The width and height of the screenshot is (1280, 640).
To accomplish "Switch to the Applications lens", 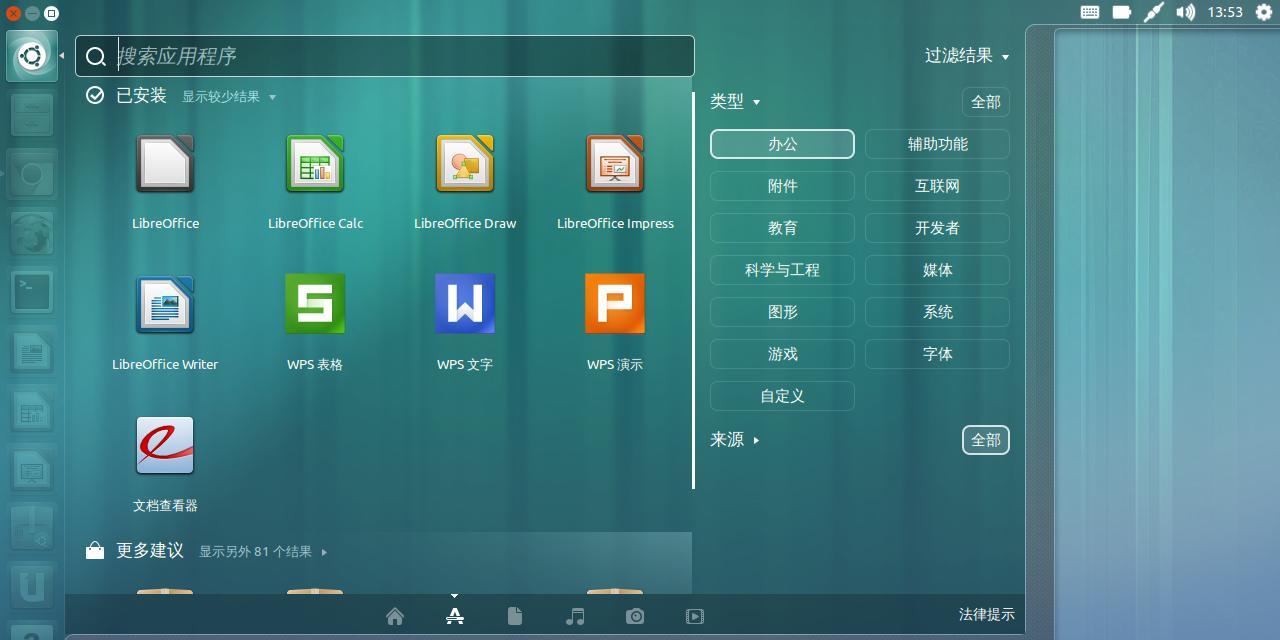I will (455, 616).
